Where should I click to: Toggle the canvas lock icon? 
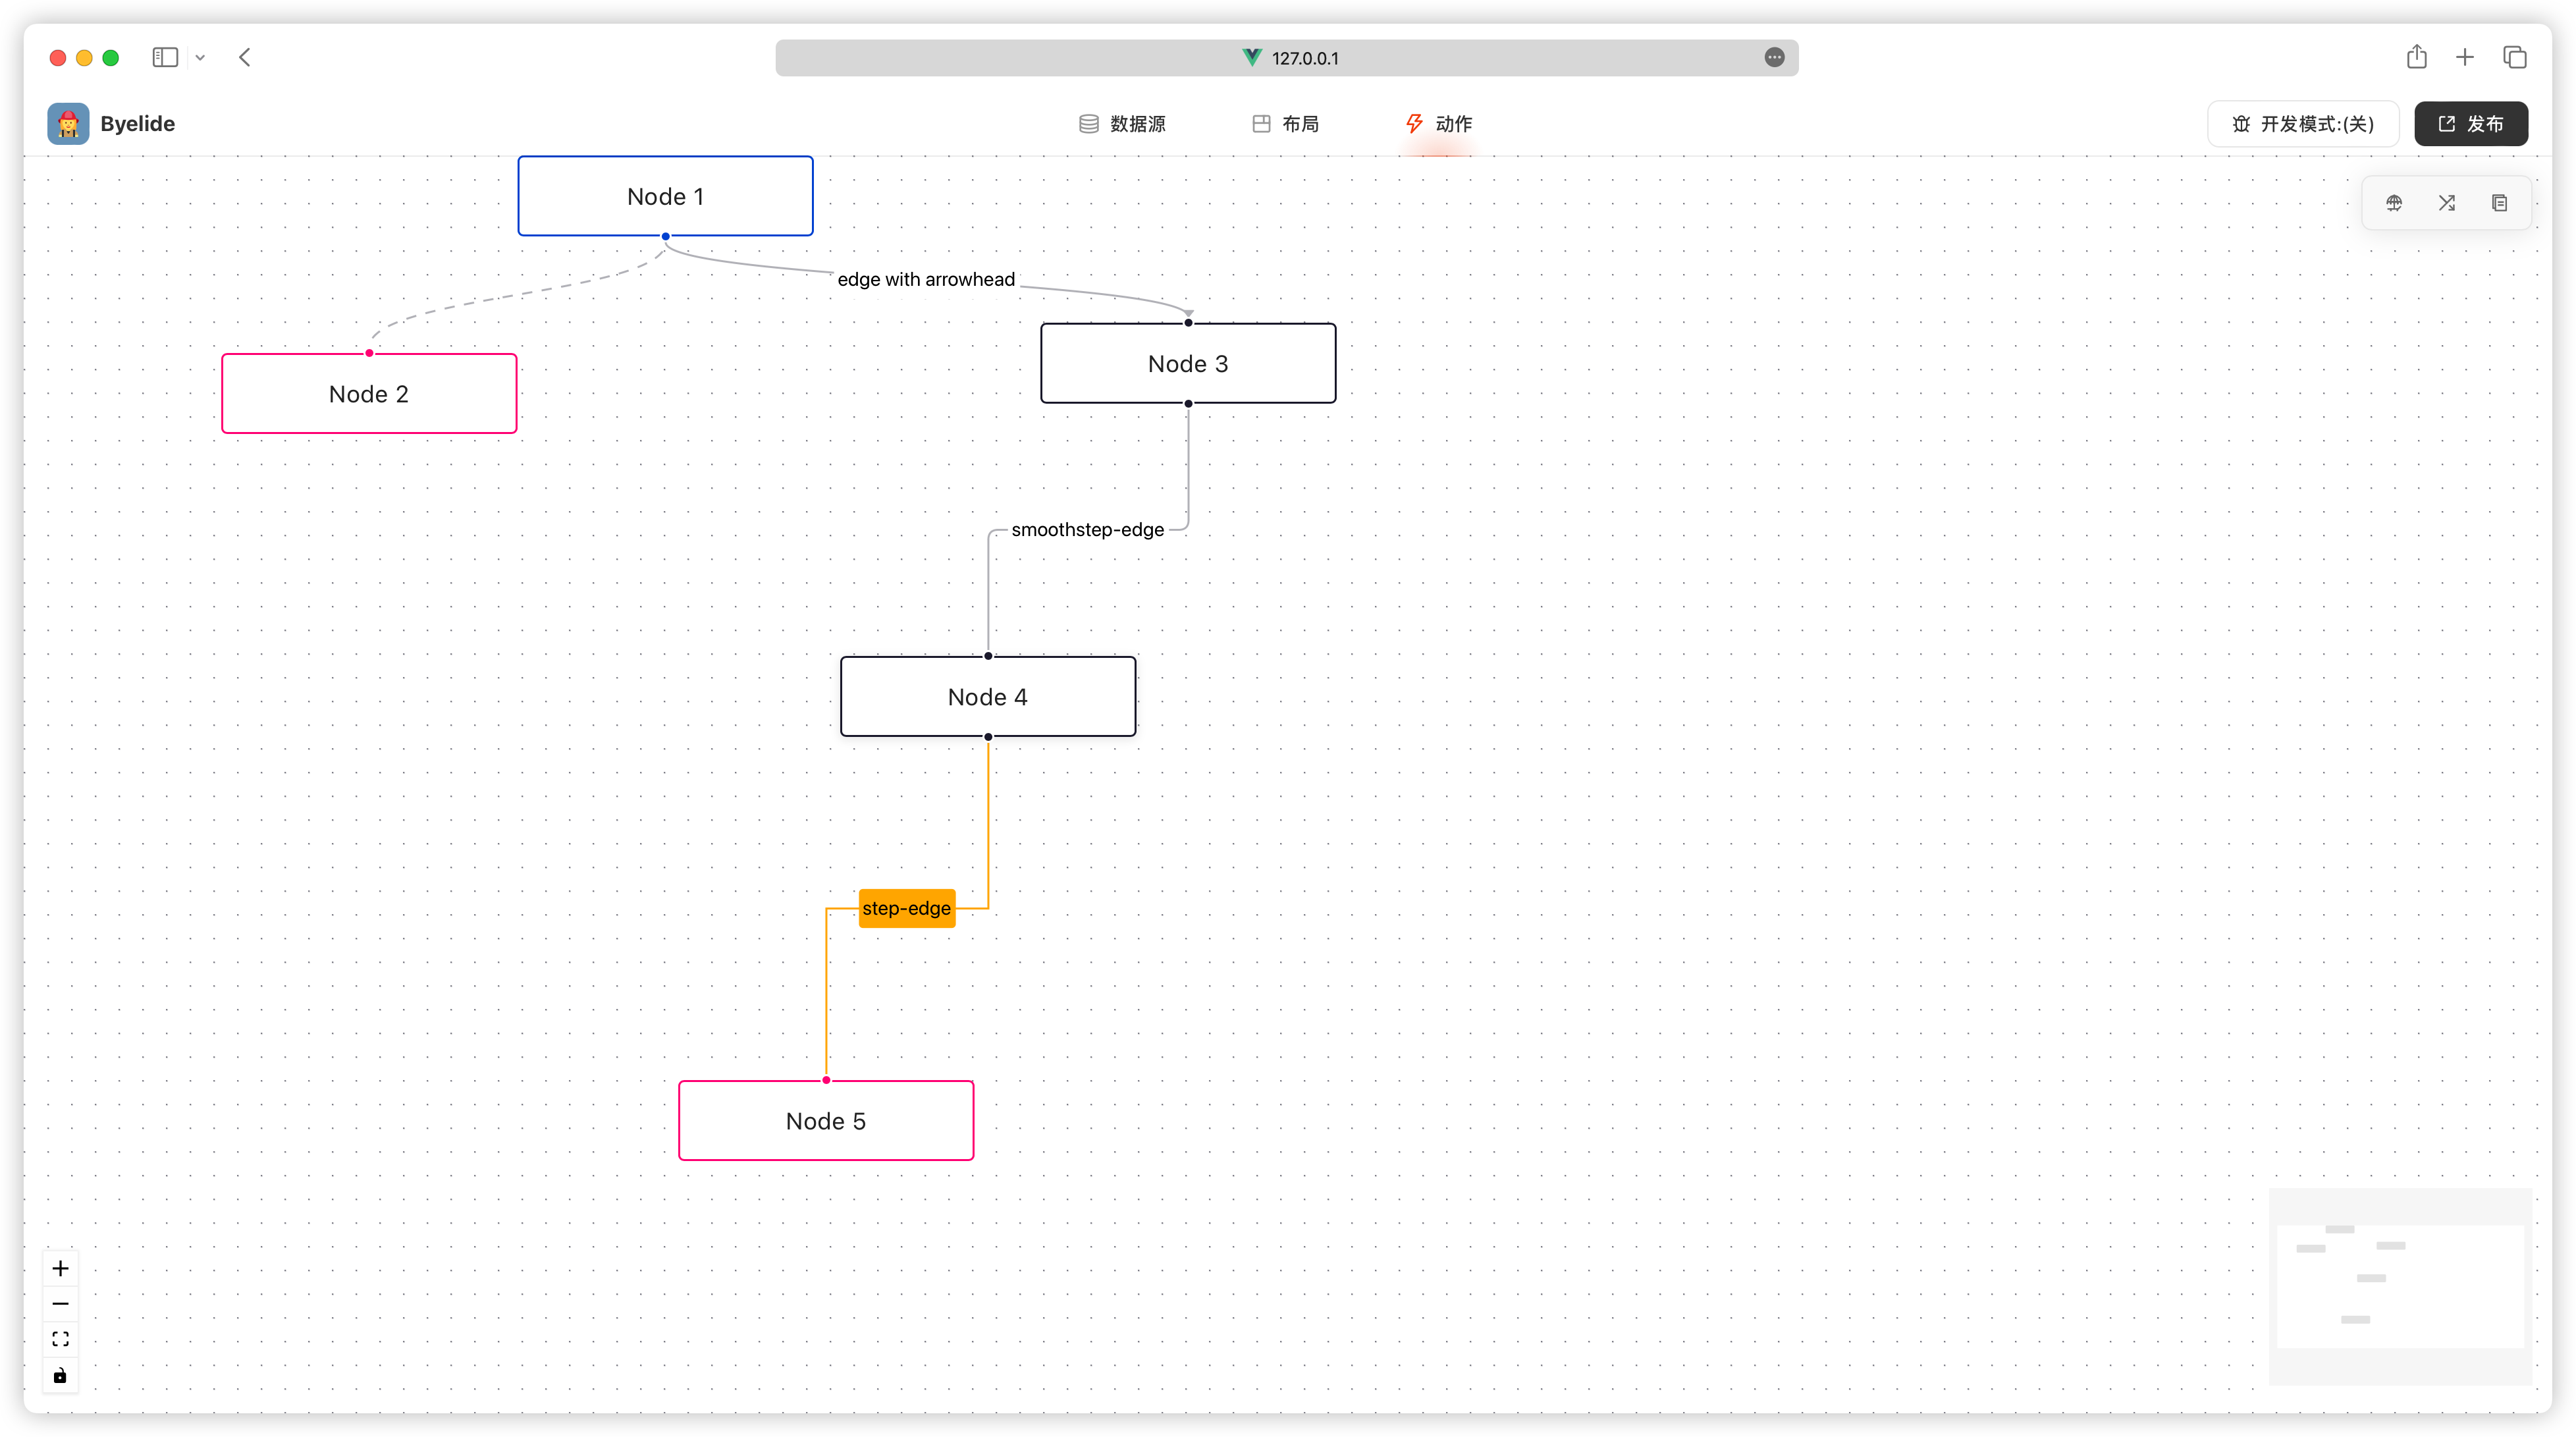(60, 1376)
